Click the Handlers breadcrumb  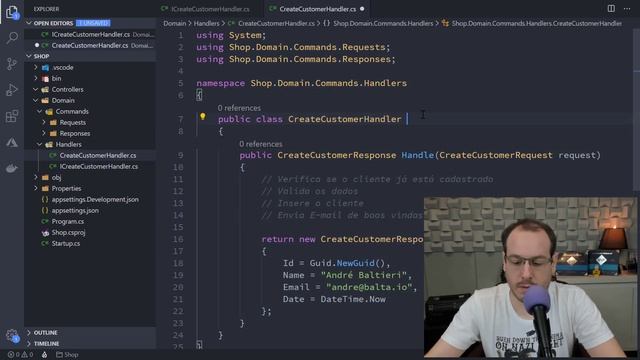coord(206,24)
